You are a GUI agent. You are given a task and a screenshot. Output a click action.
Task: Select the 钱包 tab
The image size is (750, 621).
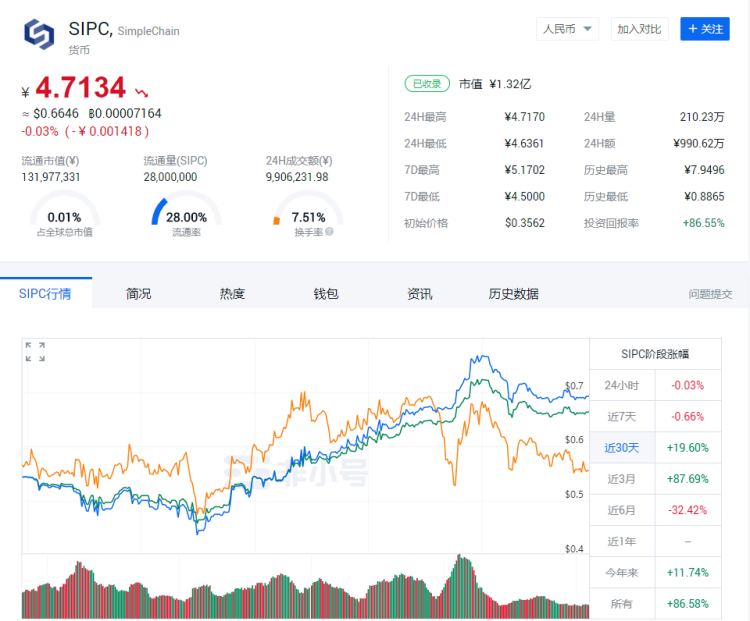click(x=326, y=294)
